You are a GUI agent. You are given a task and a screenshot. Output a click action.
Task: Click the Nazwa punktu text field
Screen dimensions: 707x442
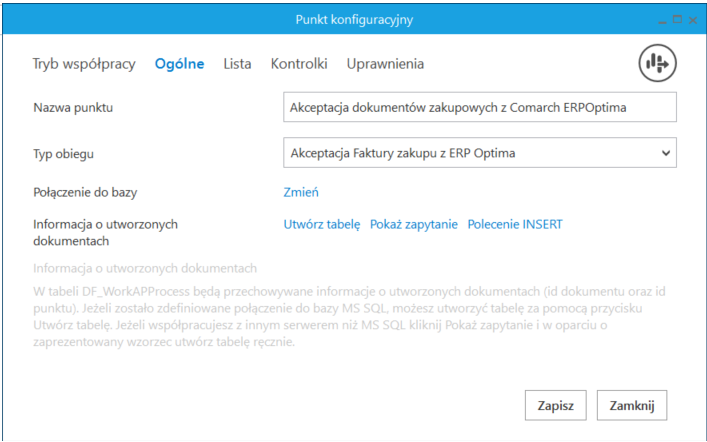tap(480, 107)
